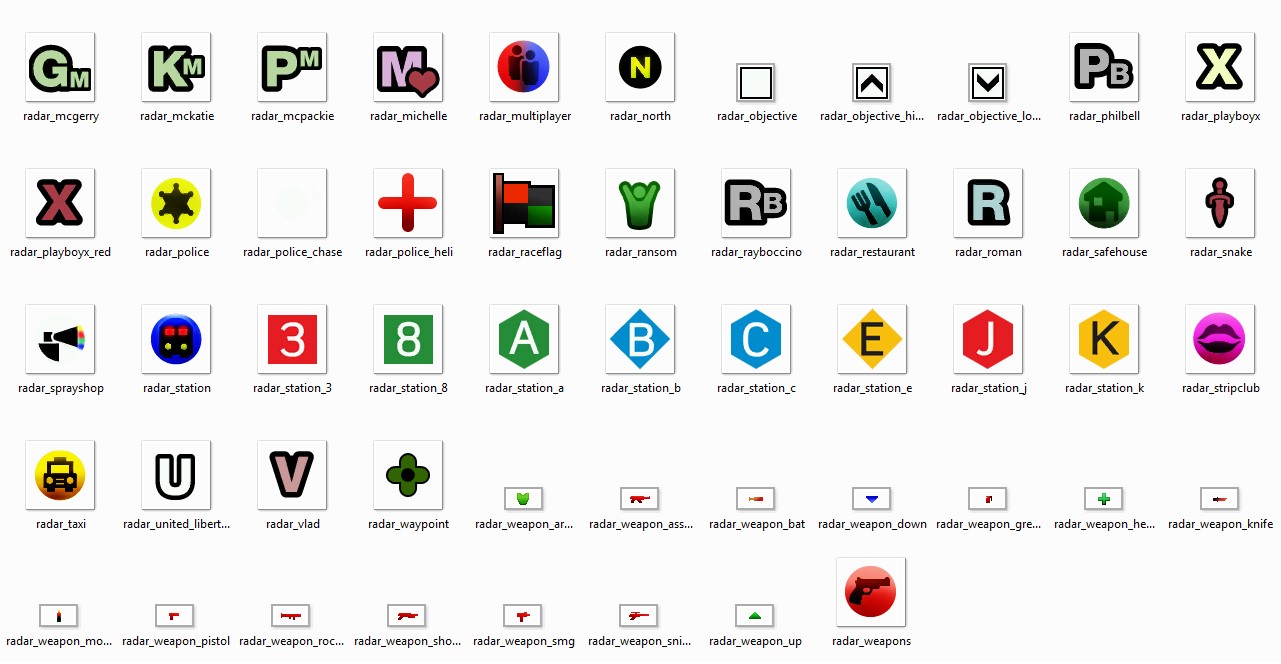The image size is (1281, 664).
Task: Pick yellow hexagon radar_station_k icon
Action: point(1104,339)
